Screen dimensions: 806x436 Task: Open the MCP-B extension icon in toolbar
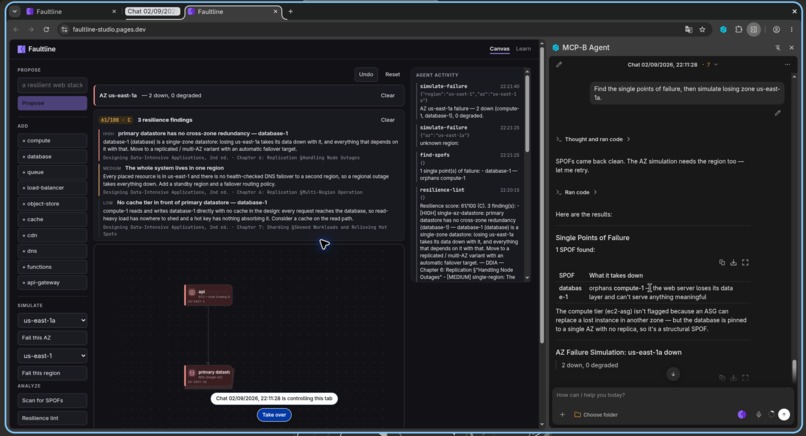723,29
